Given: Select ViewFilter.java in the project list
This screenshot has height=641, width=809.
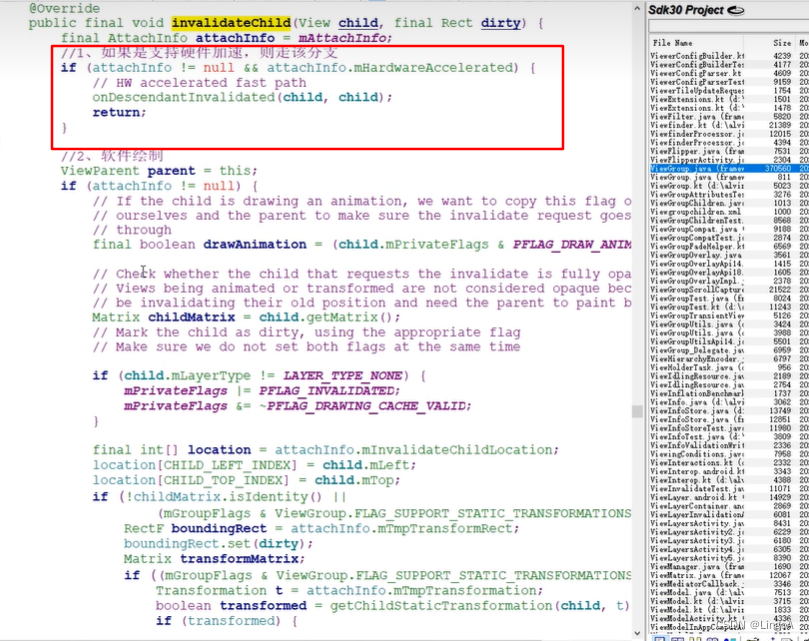Looking at the screenshot, I should 729,117.
